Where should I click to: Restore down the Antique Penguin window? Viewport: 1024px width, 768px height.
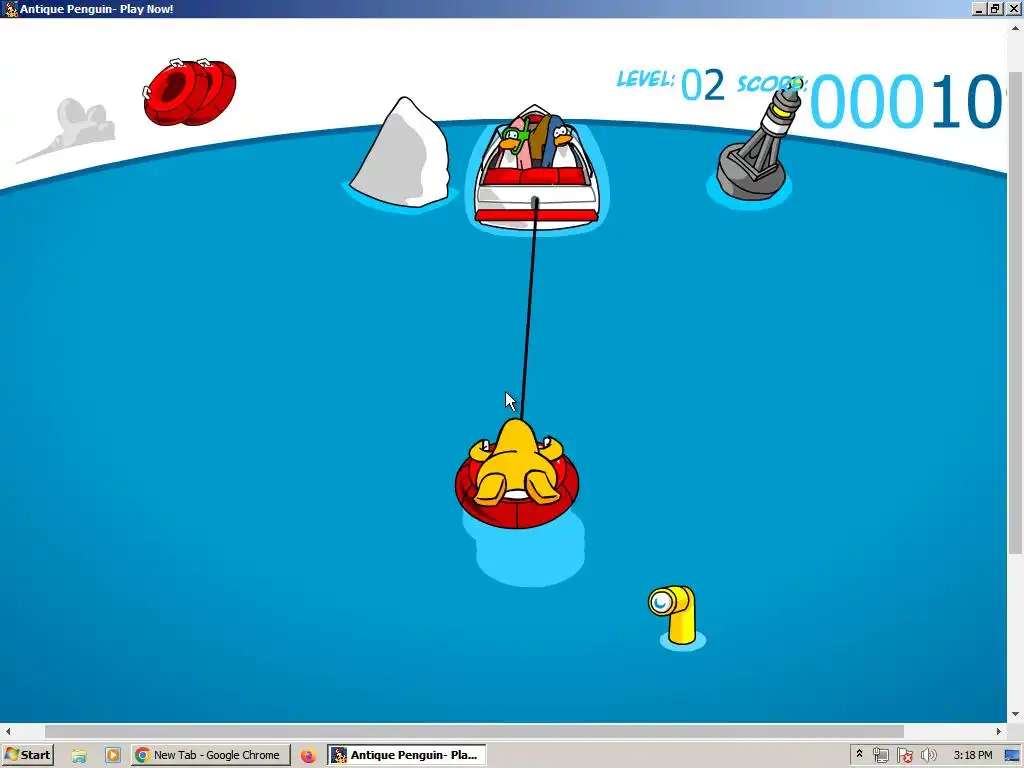click(x=995, y=9)
